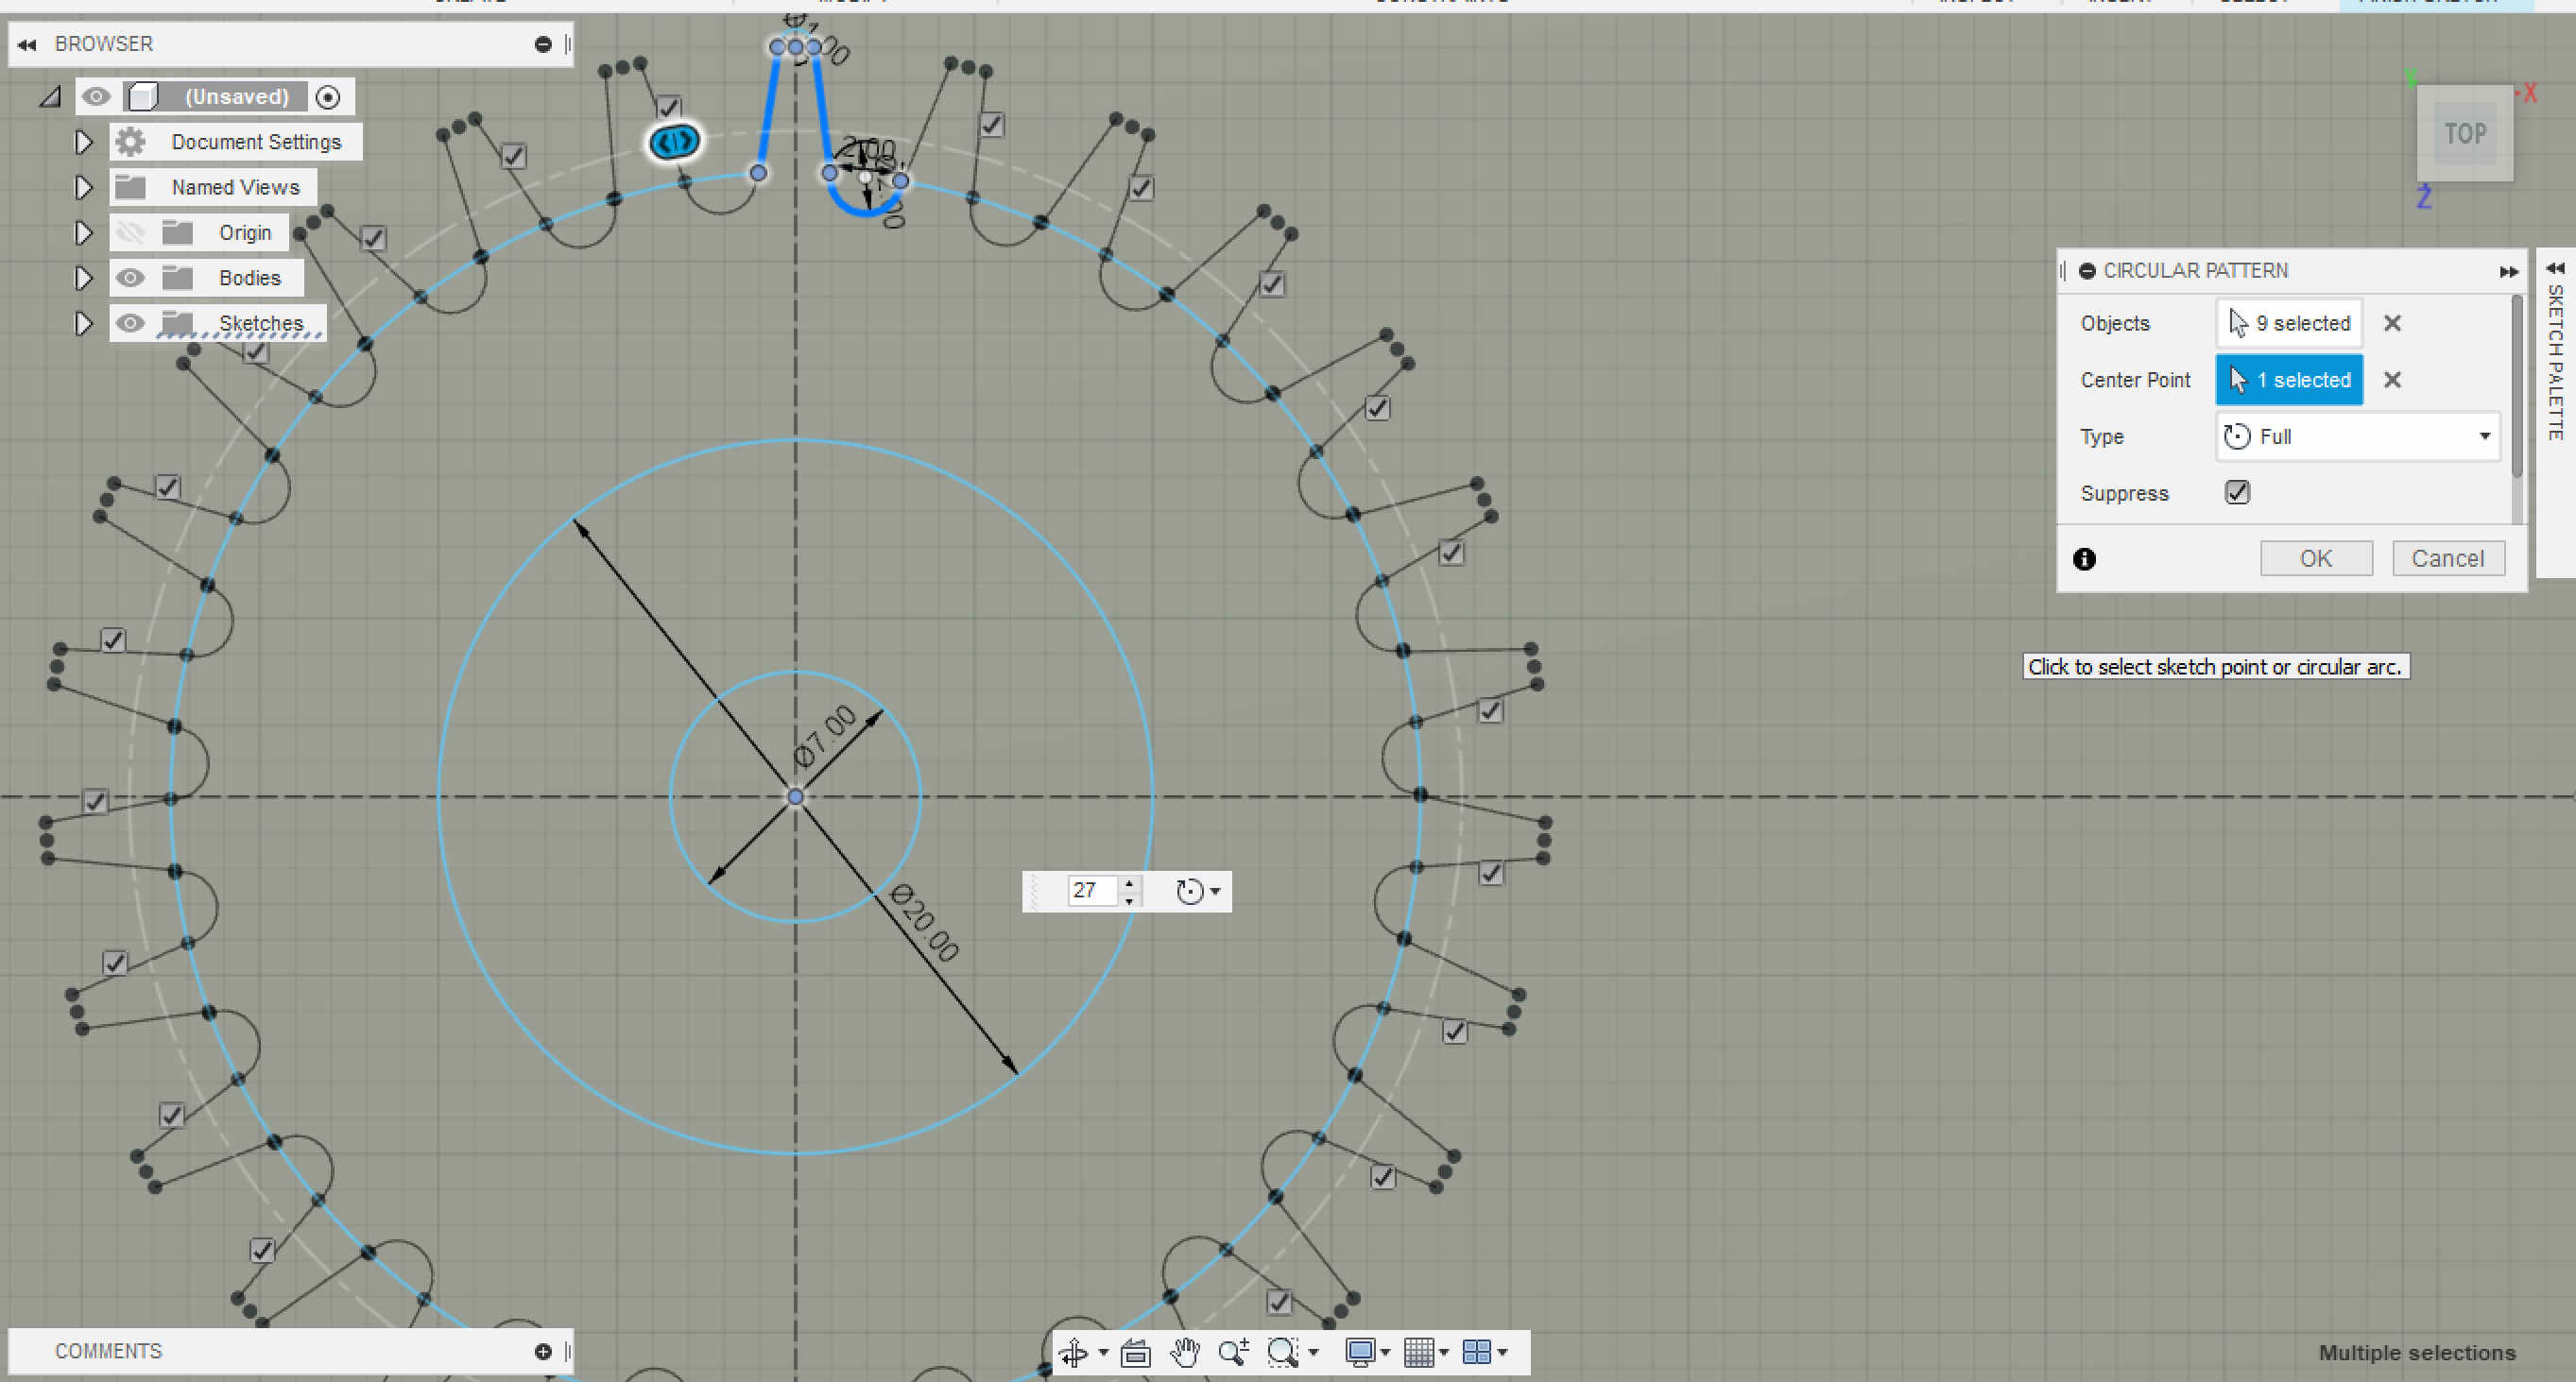Toggle visibility of the Bodies folder
The width and height of the screenshot is (2576, 1382).
(130, 278)
